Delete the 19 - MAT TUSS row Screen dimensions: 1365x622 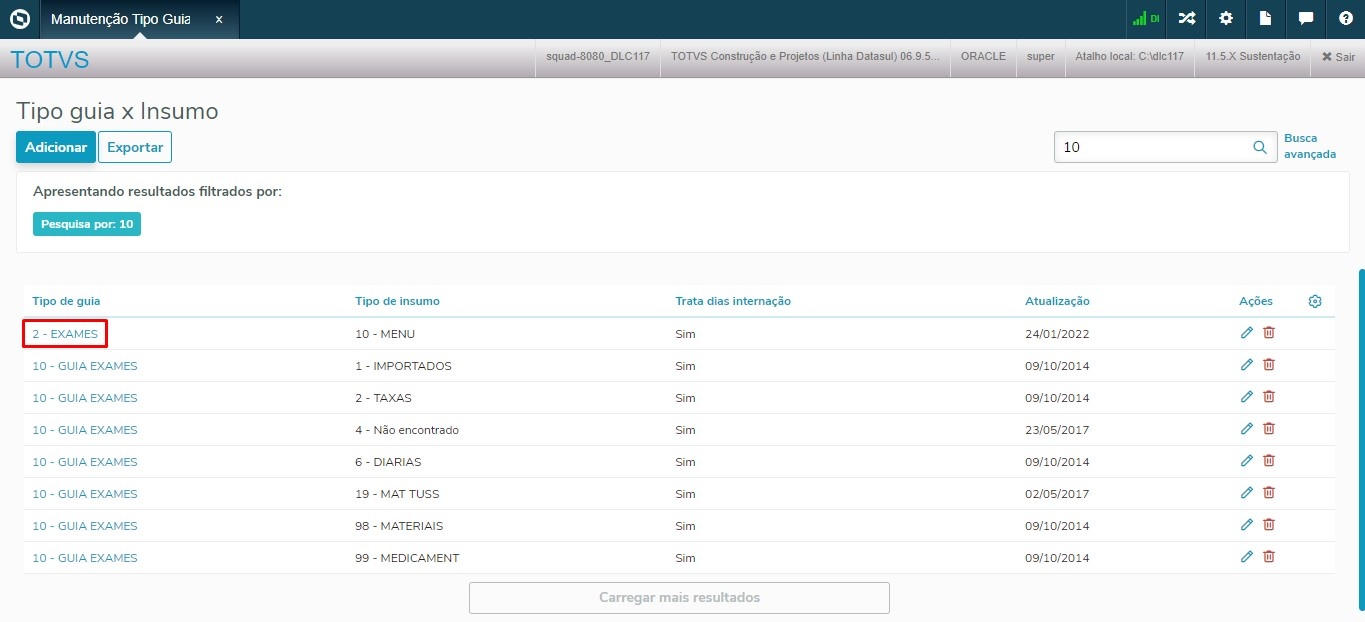tap(1269, 493)
